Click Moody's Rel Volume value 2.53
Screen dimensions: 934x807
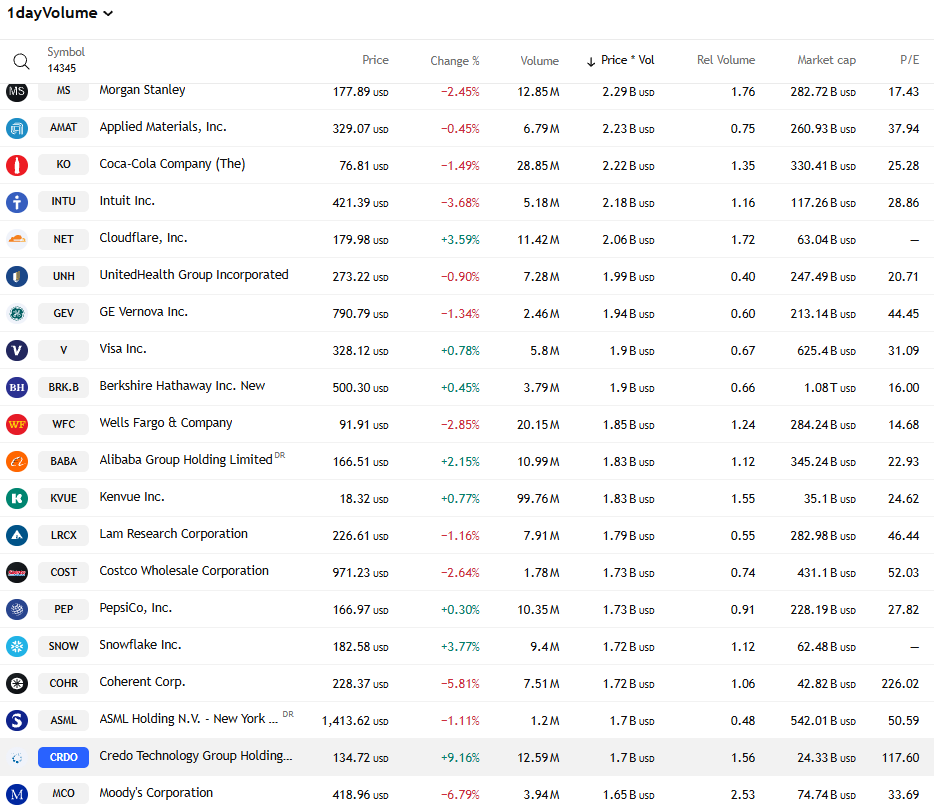click(743, 794)
